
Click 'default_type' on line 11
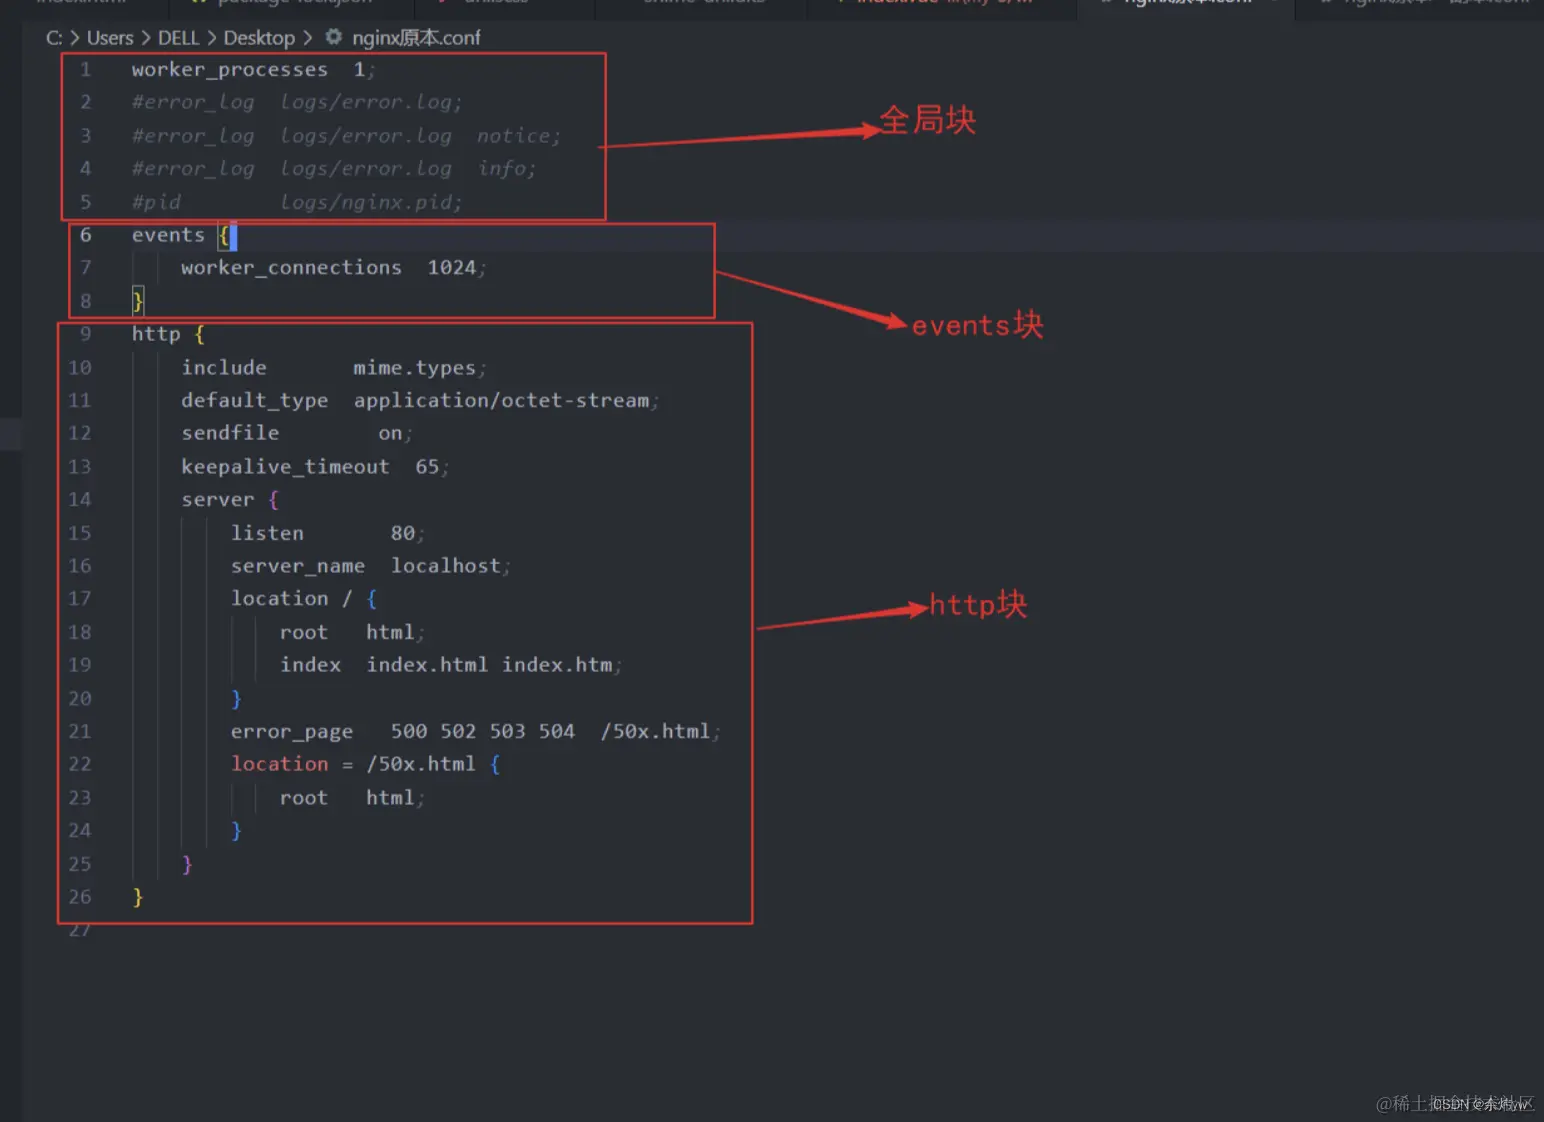pos(255,401)
